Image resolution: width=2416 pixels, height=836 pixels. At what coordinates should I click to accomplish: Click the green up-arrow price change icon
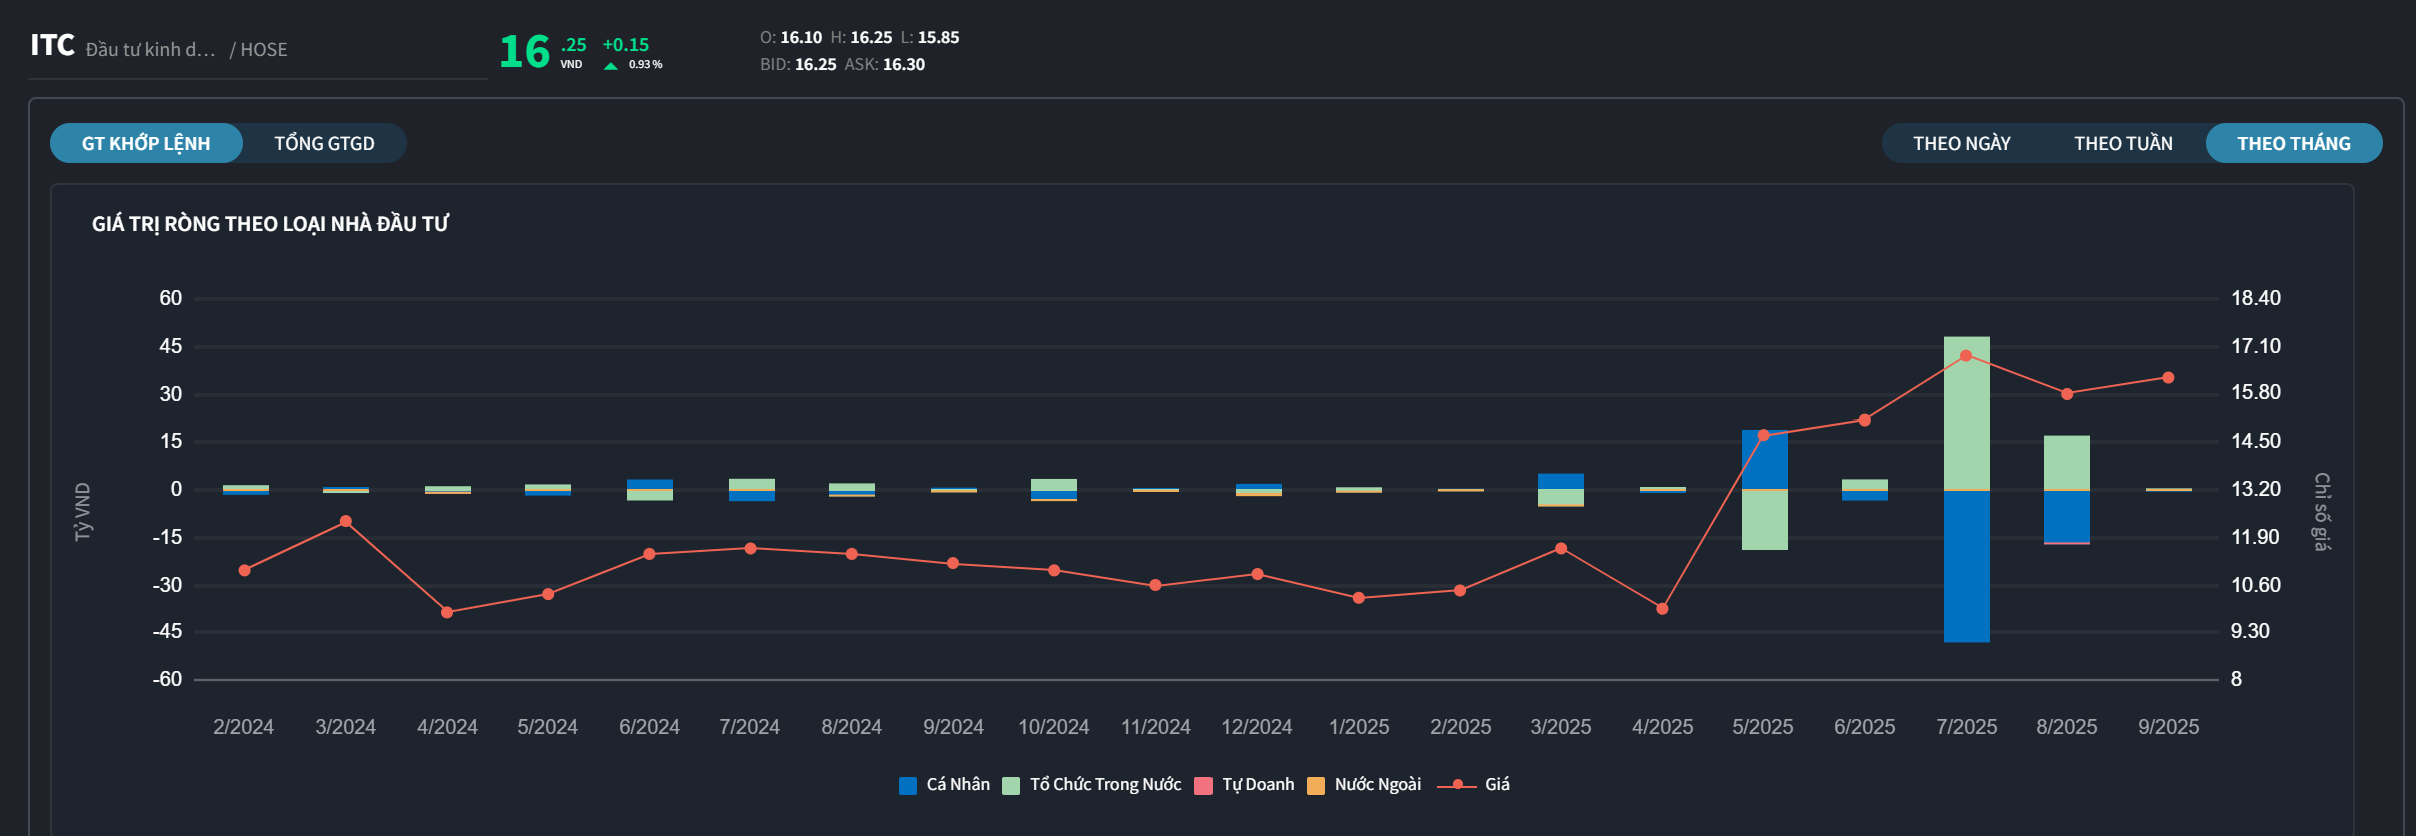tap(610, 66)
